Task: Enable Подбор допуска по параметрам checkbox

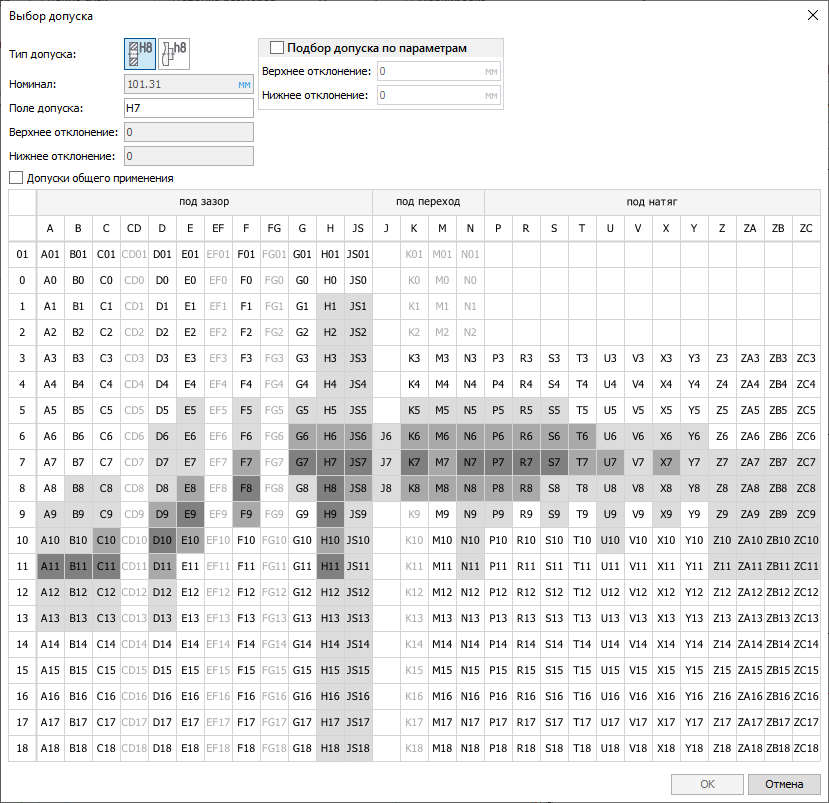Action: click(x=277, y=48)
